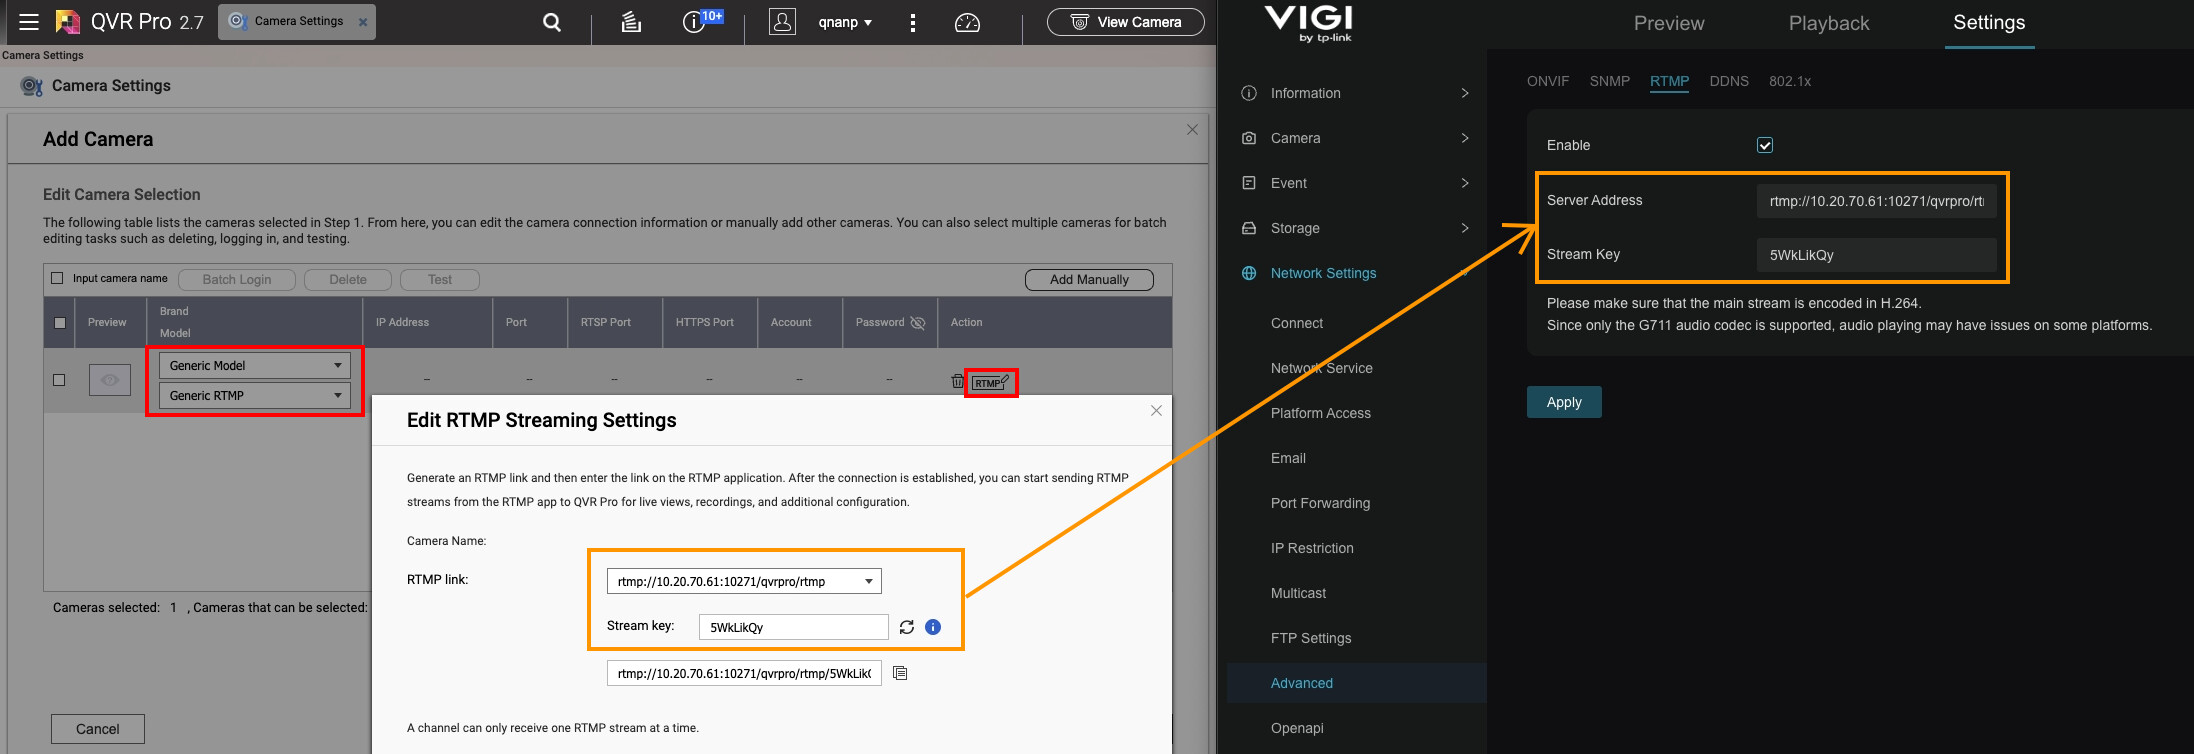Image resolution: width=2194 pixels, height=754 pixels.
Task: Open the QVR Pro hamburger menu
Action: 29,22
